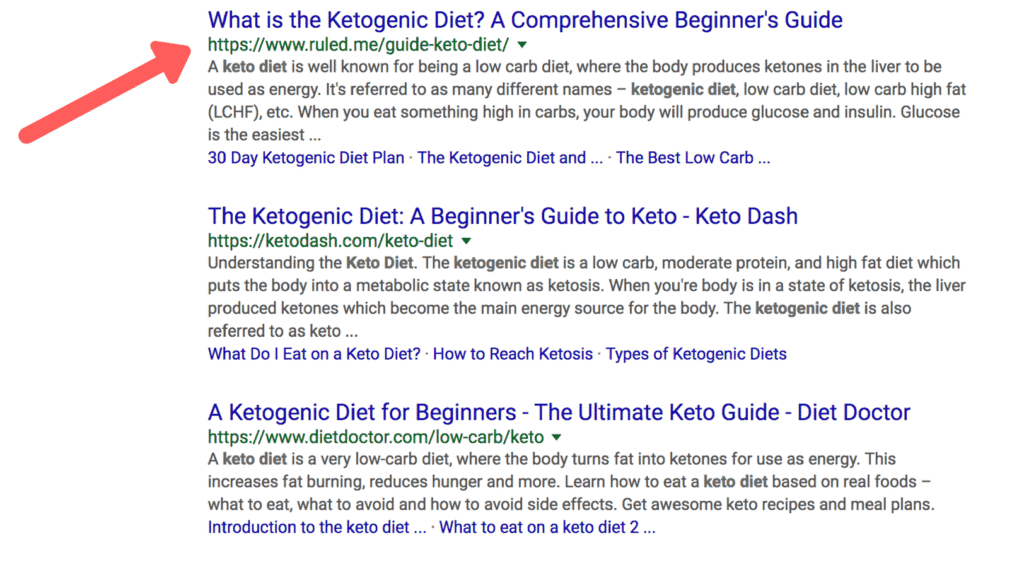1024x574 pixels.
Task: Go to "What Do I Eat on a Keto Diet?"
Action: pyautogui.click(x=314, y=354)
